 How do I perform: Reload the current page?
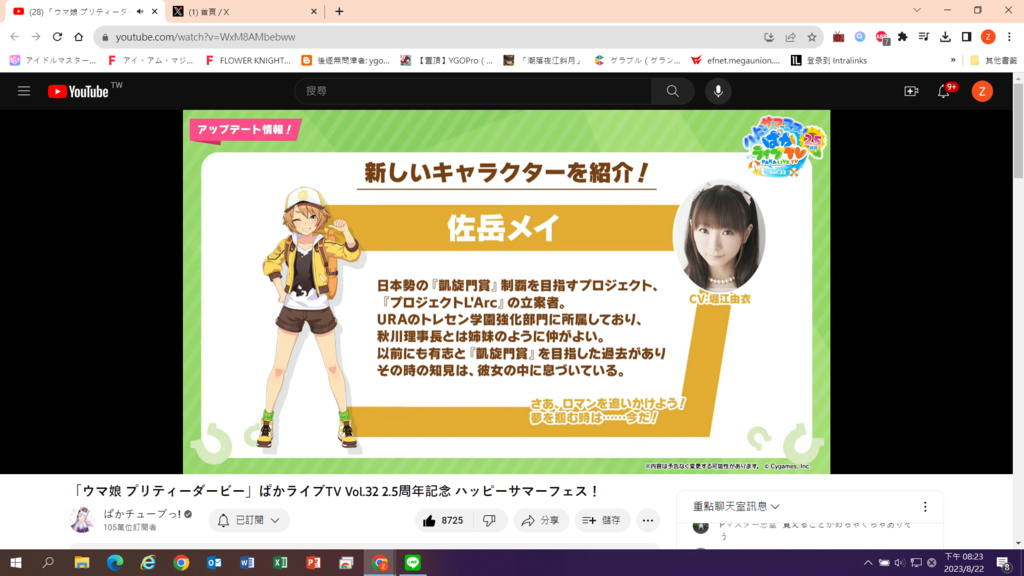coord(57,37)
